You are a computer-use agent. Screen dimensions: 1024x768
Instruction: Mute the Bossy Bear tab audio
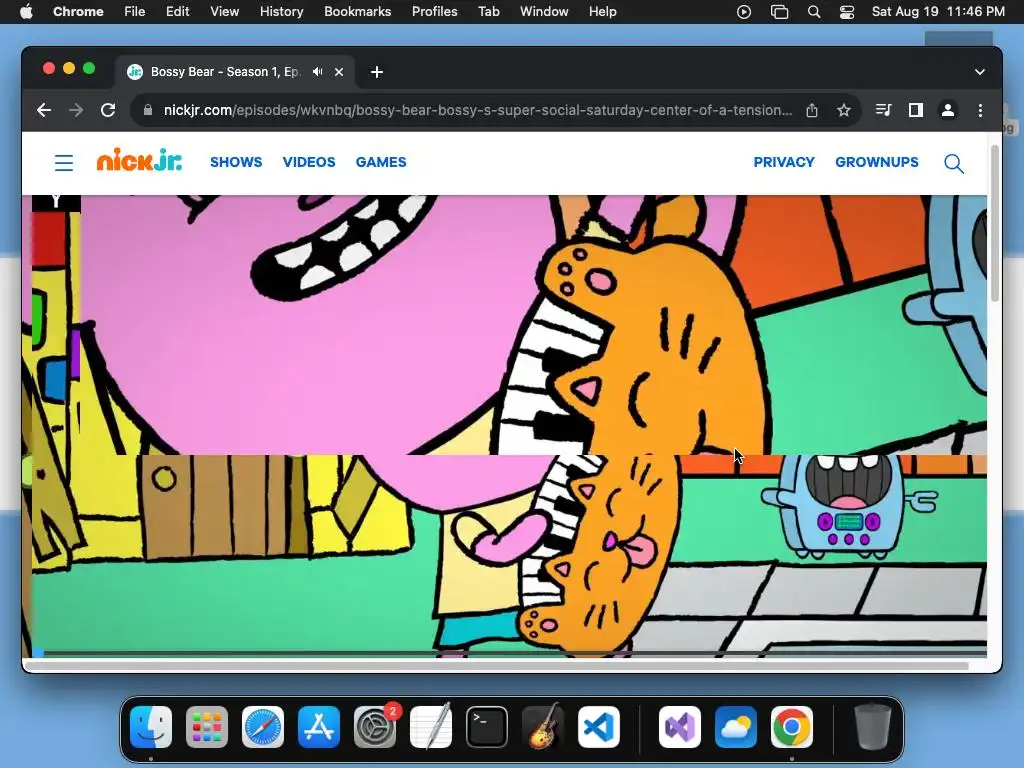(317, 72)
